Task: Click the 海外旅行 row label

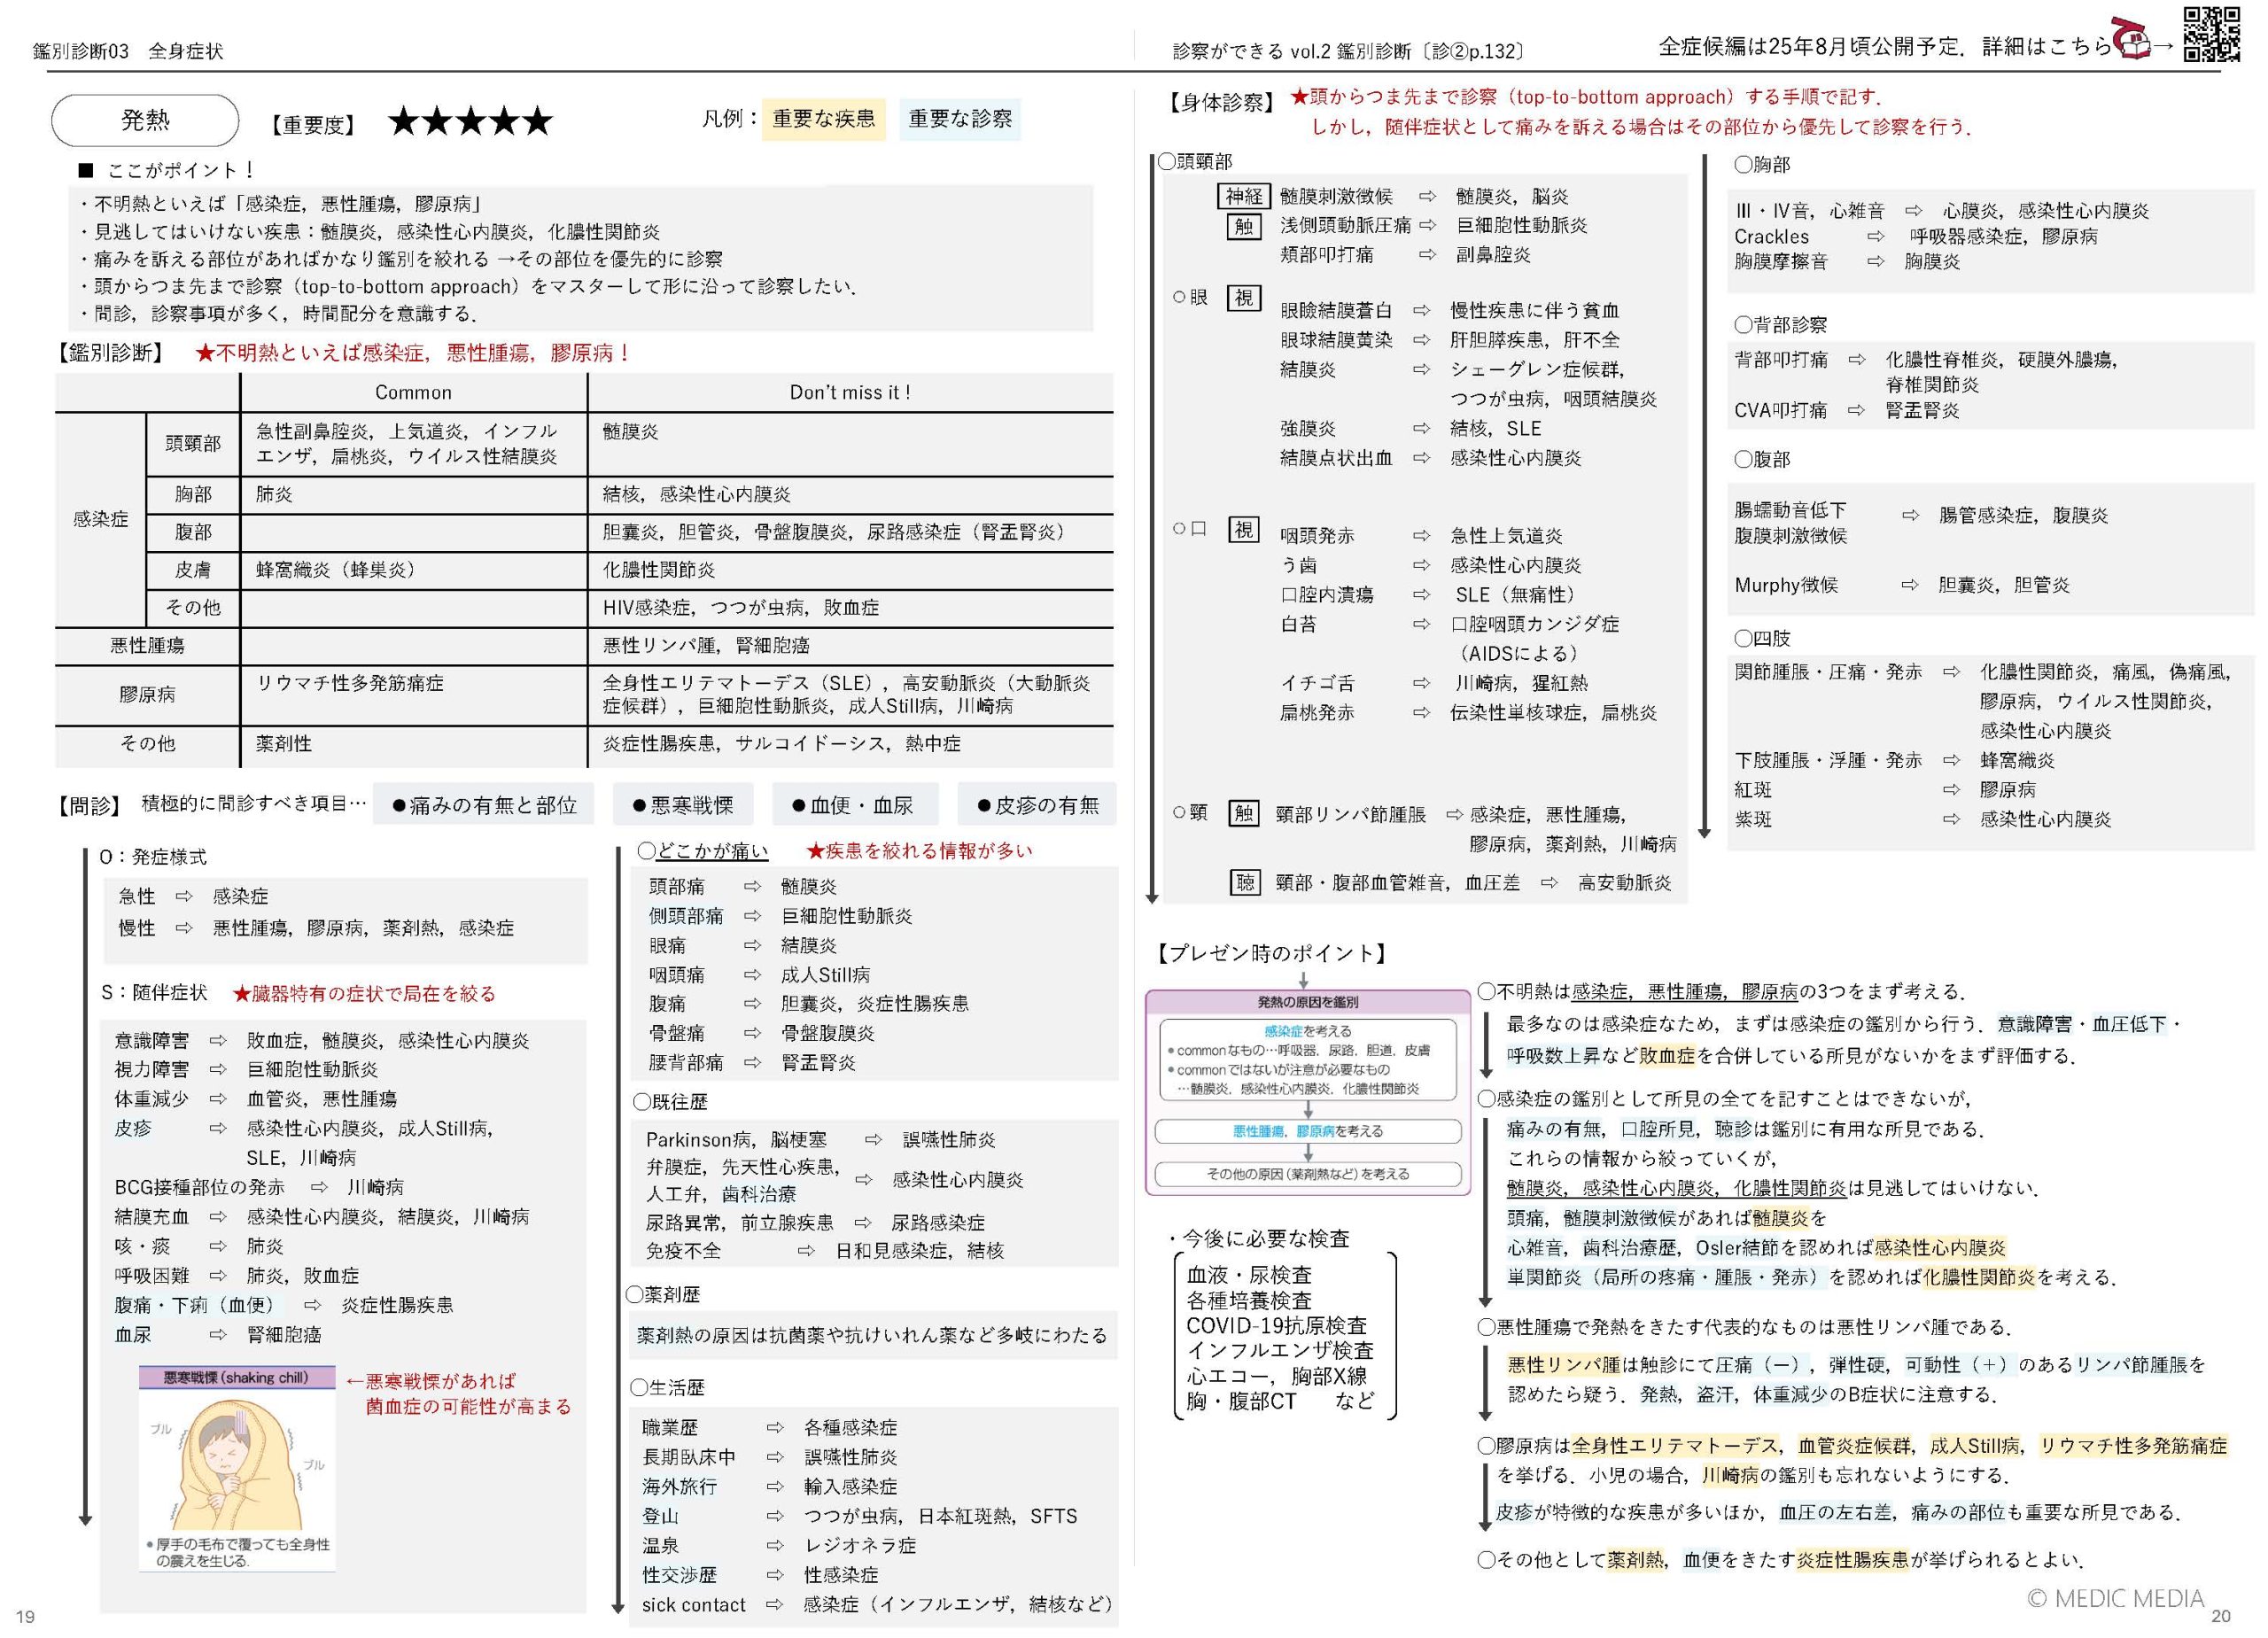Action: (x=679, y=1486)
